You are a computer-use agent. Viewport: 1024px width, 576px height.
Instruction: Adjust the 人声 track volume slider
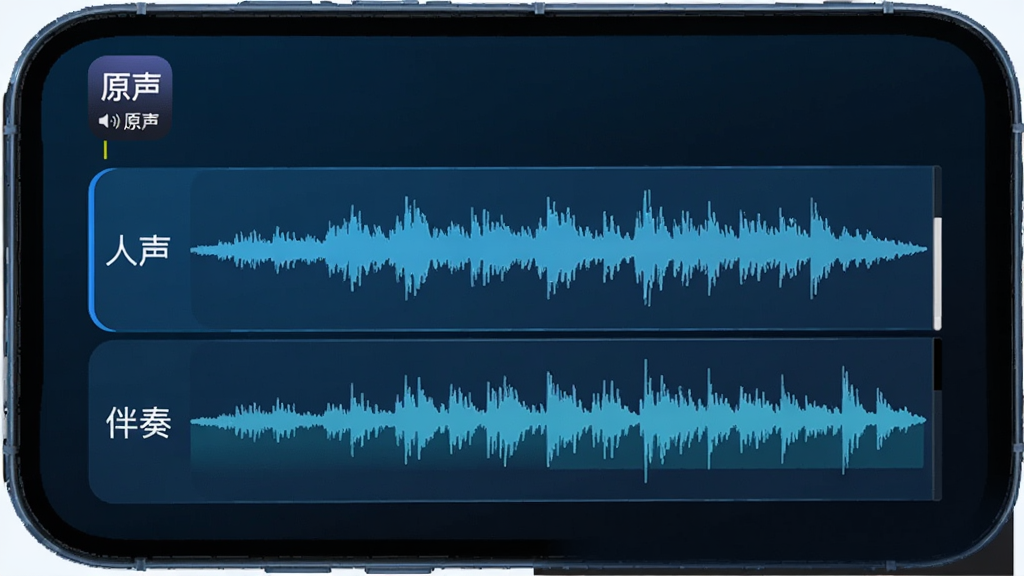tap(938, 249)
